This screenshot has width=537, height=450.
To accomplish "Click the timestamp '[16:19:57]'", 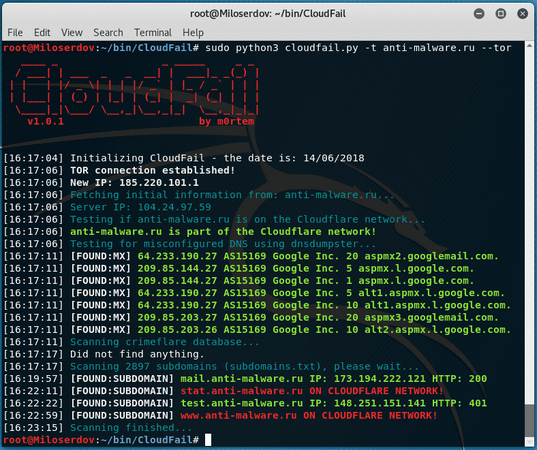I will click(33, 379).
